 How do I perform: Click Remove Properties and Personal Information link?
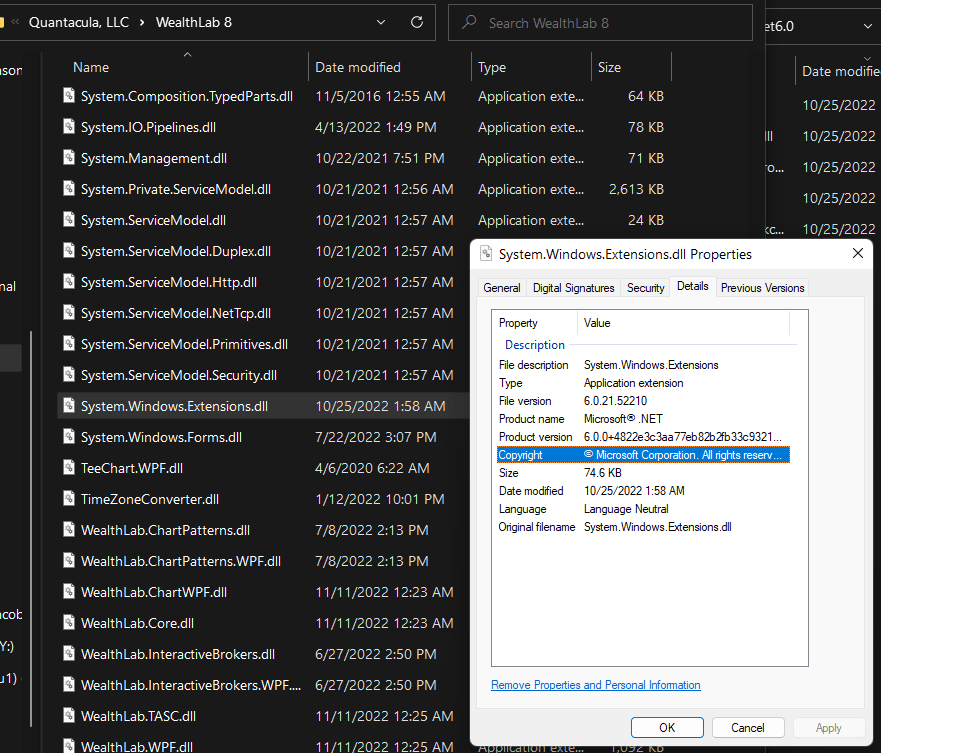pos(596,684)
